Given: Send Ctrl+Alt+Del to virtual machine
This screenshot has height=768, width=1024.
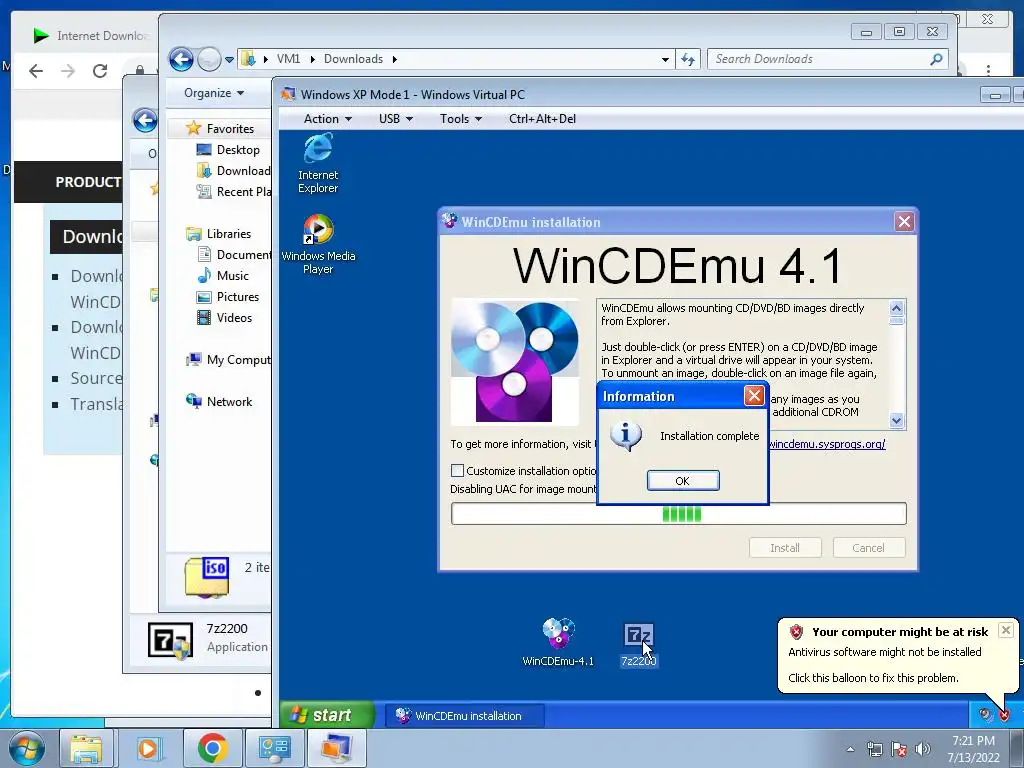Looking at the screenshot, I should click(542, 119).
